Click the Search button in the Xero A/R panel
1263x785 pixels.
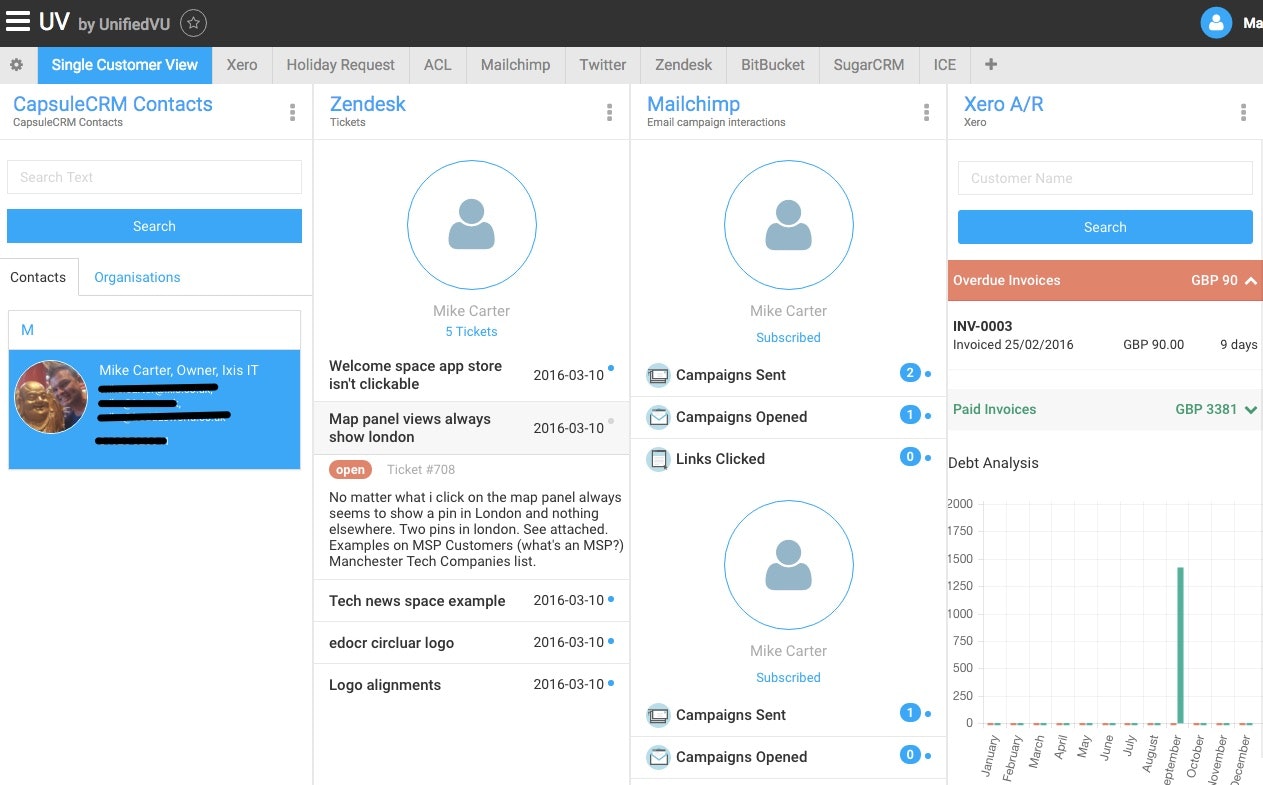tap(1104, 227)
